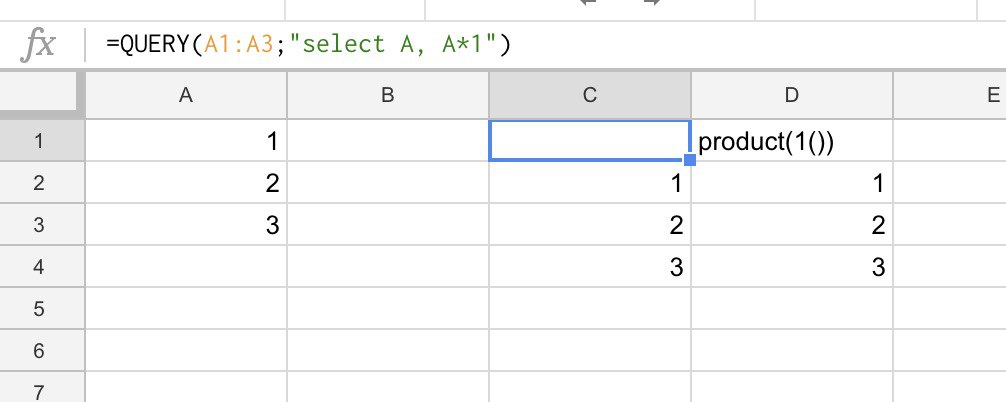This screenshot has height=402, width=1006.
Task: Click cell A1 with value 1
Action: (x=186, y=142)
